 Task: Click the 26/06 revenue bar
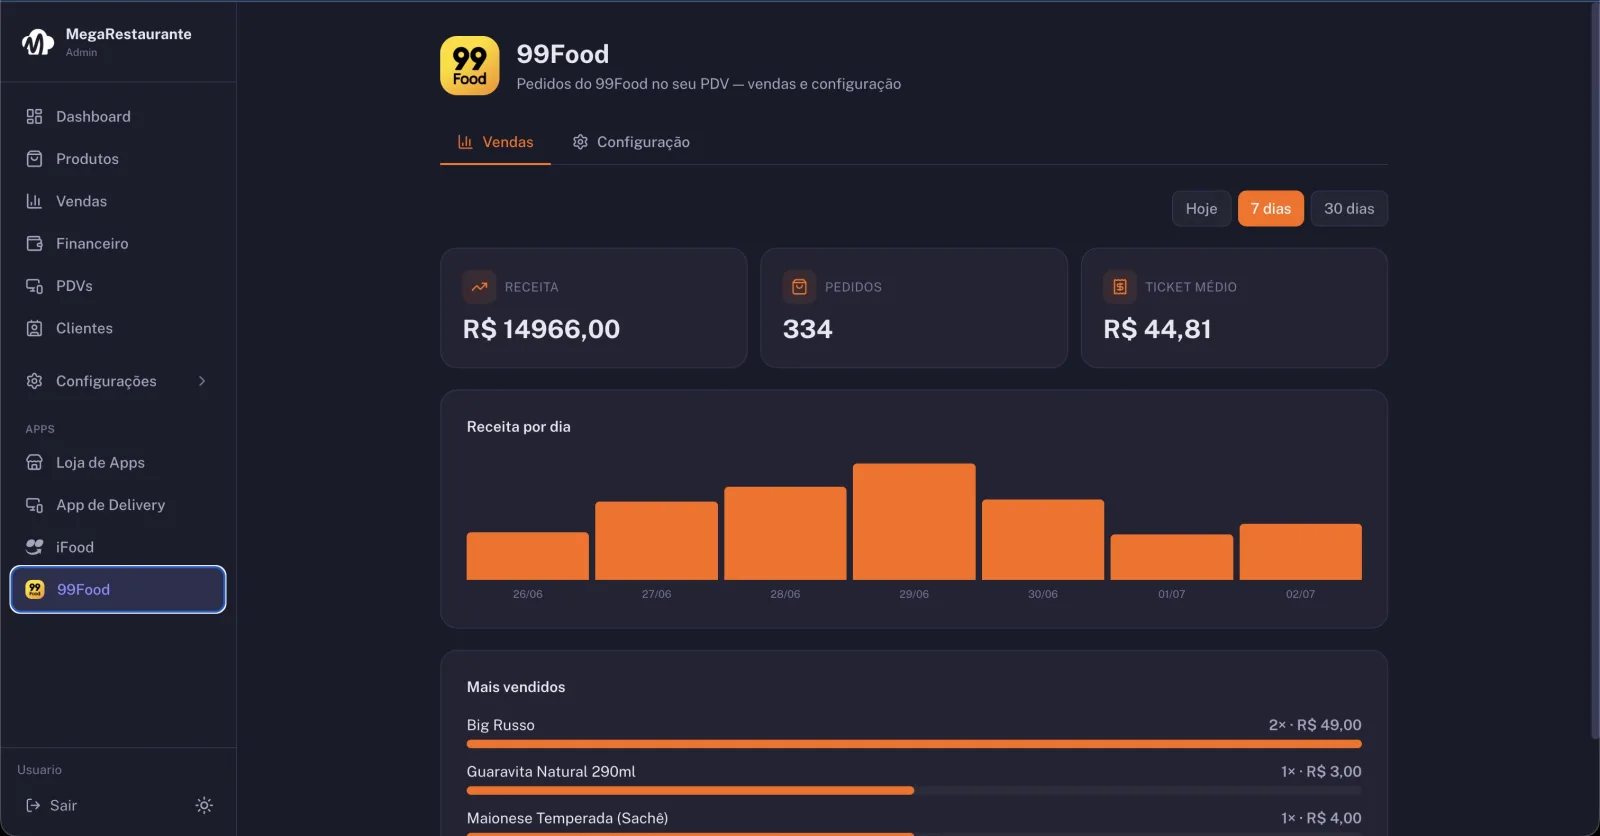(528, 556)
